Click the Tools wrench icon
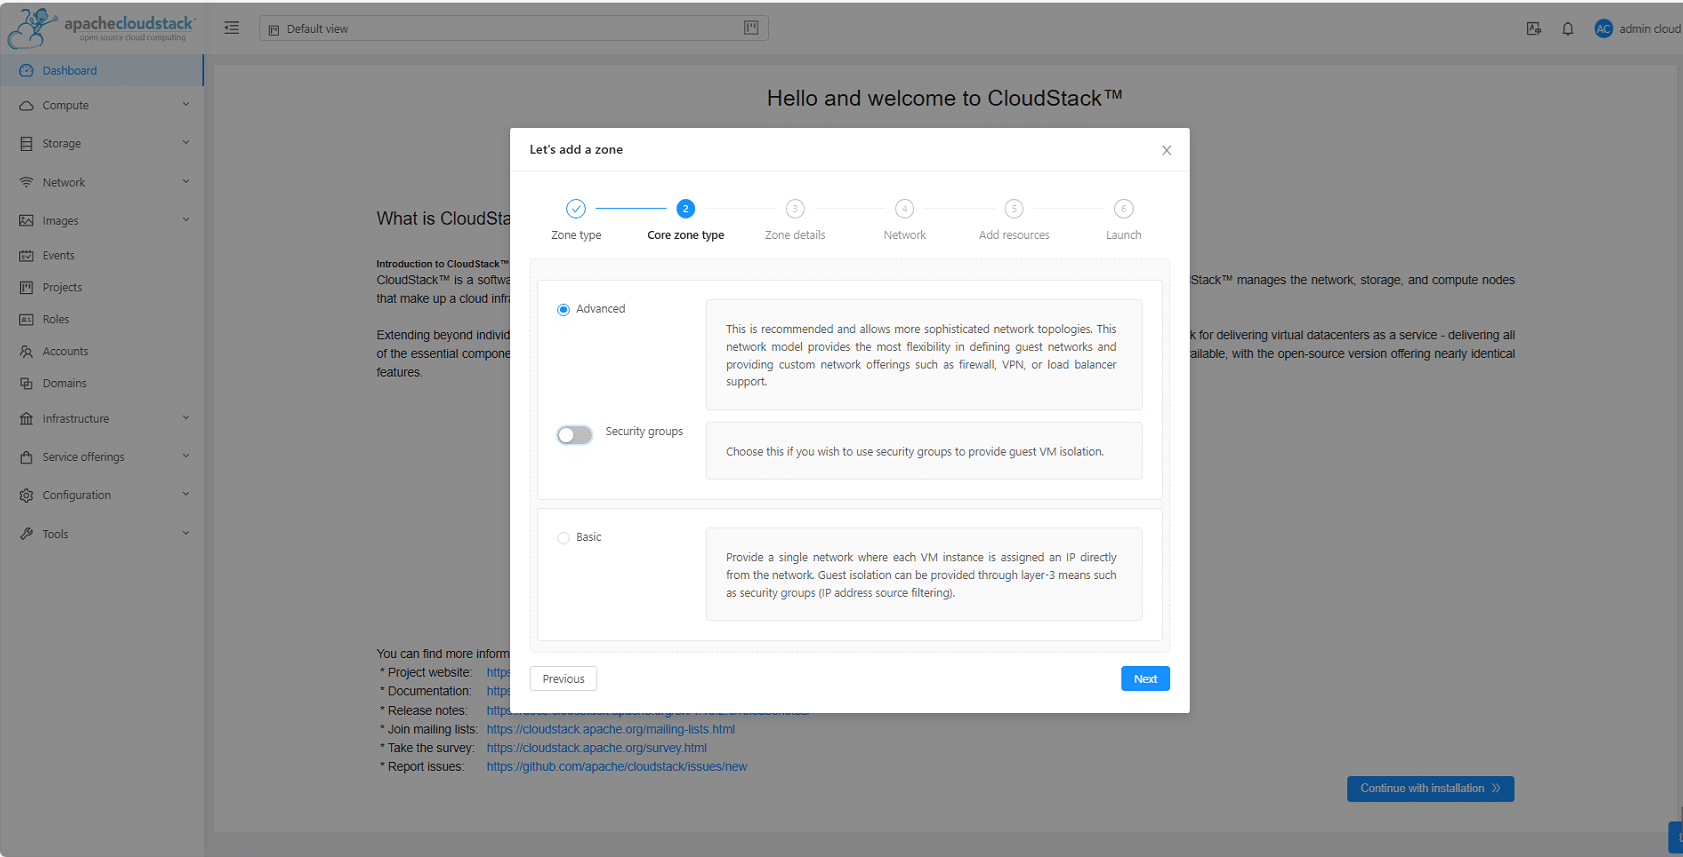 coord(26,534)
